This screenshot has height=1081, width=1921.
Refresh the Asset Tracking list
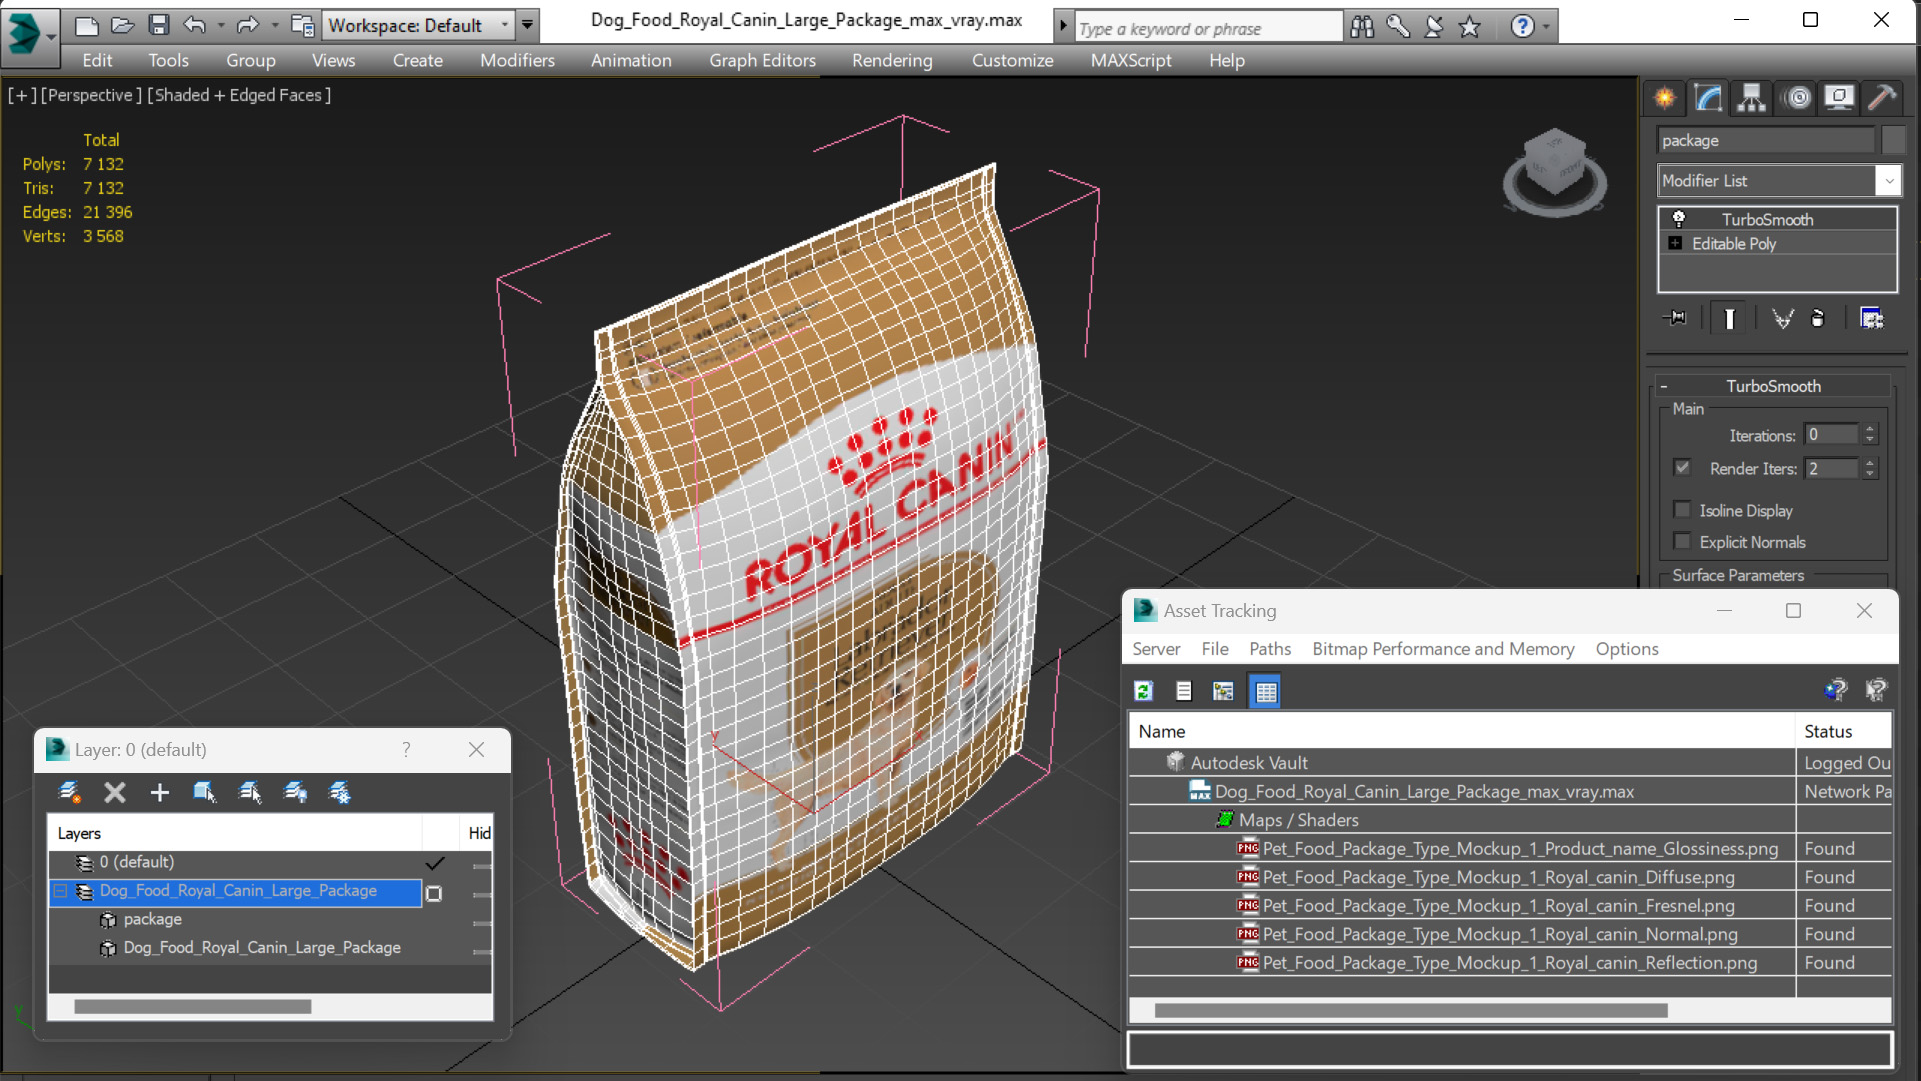pyautogui.click(x=1144, y=691)
